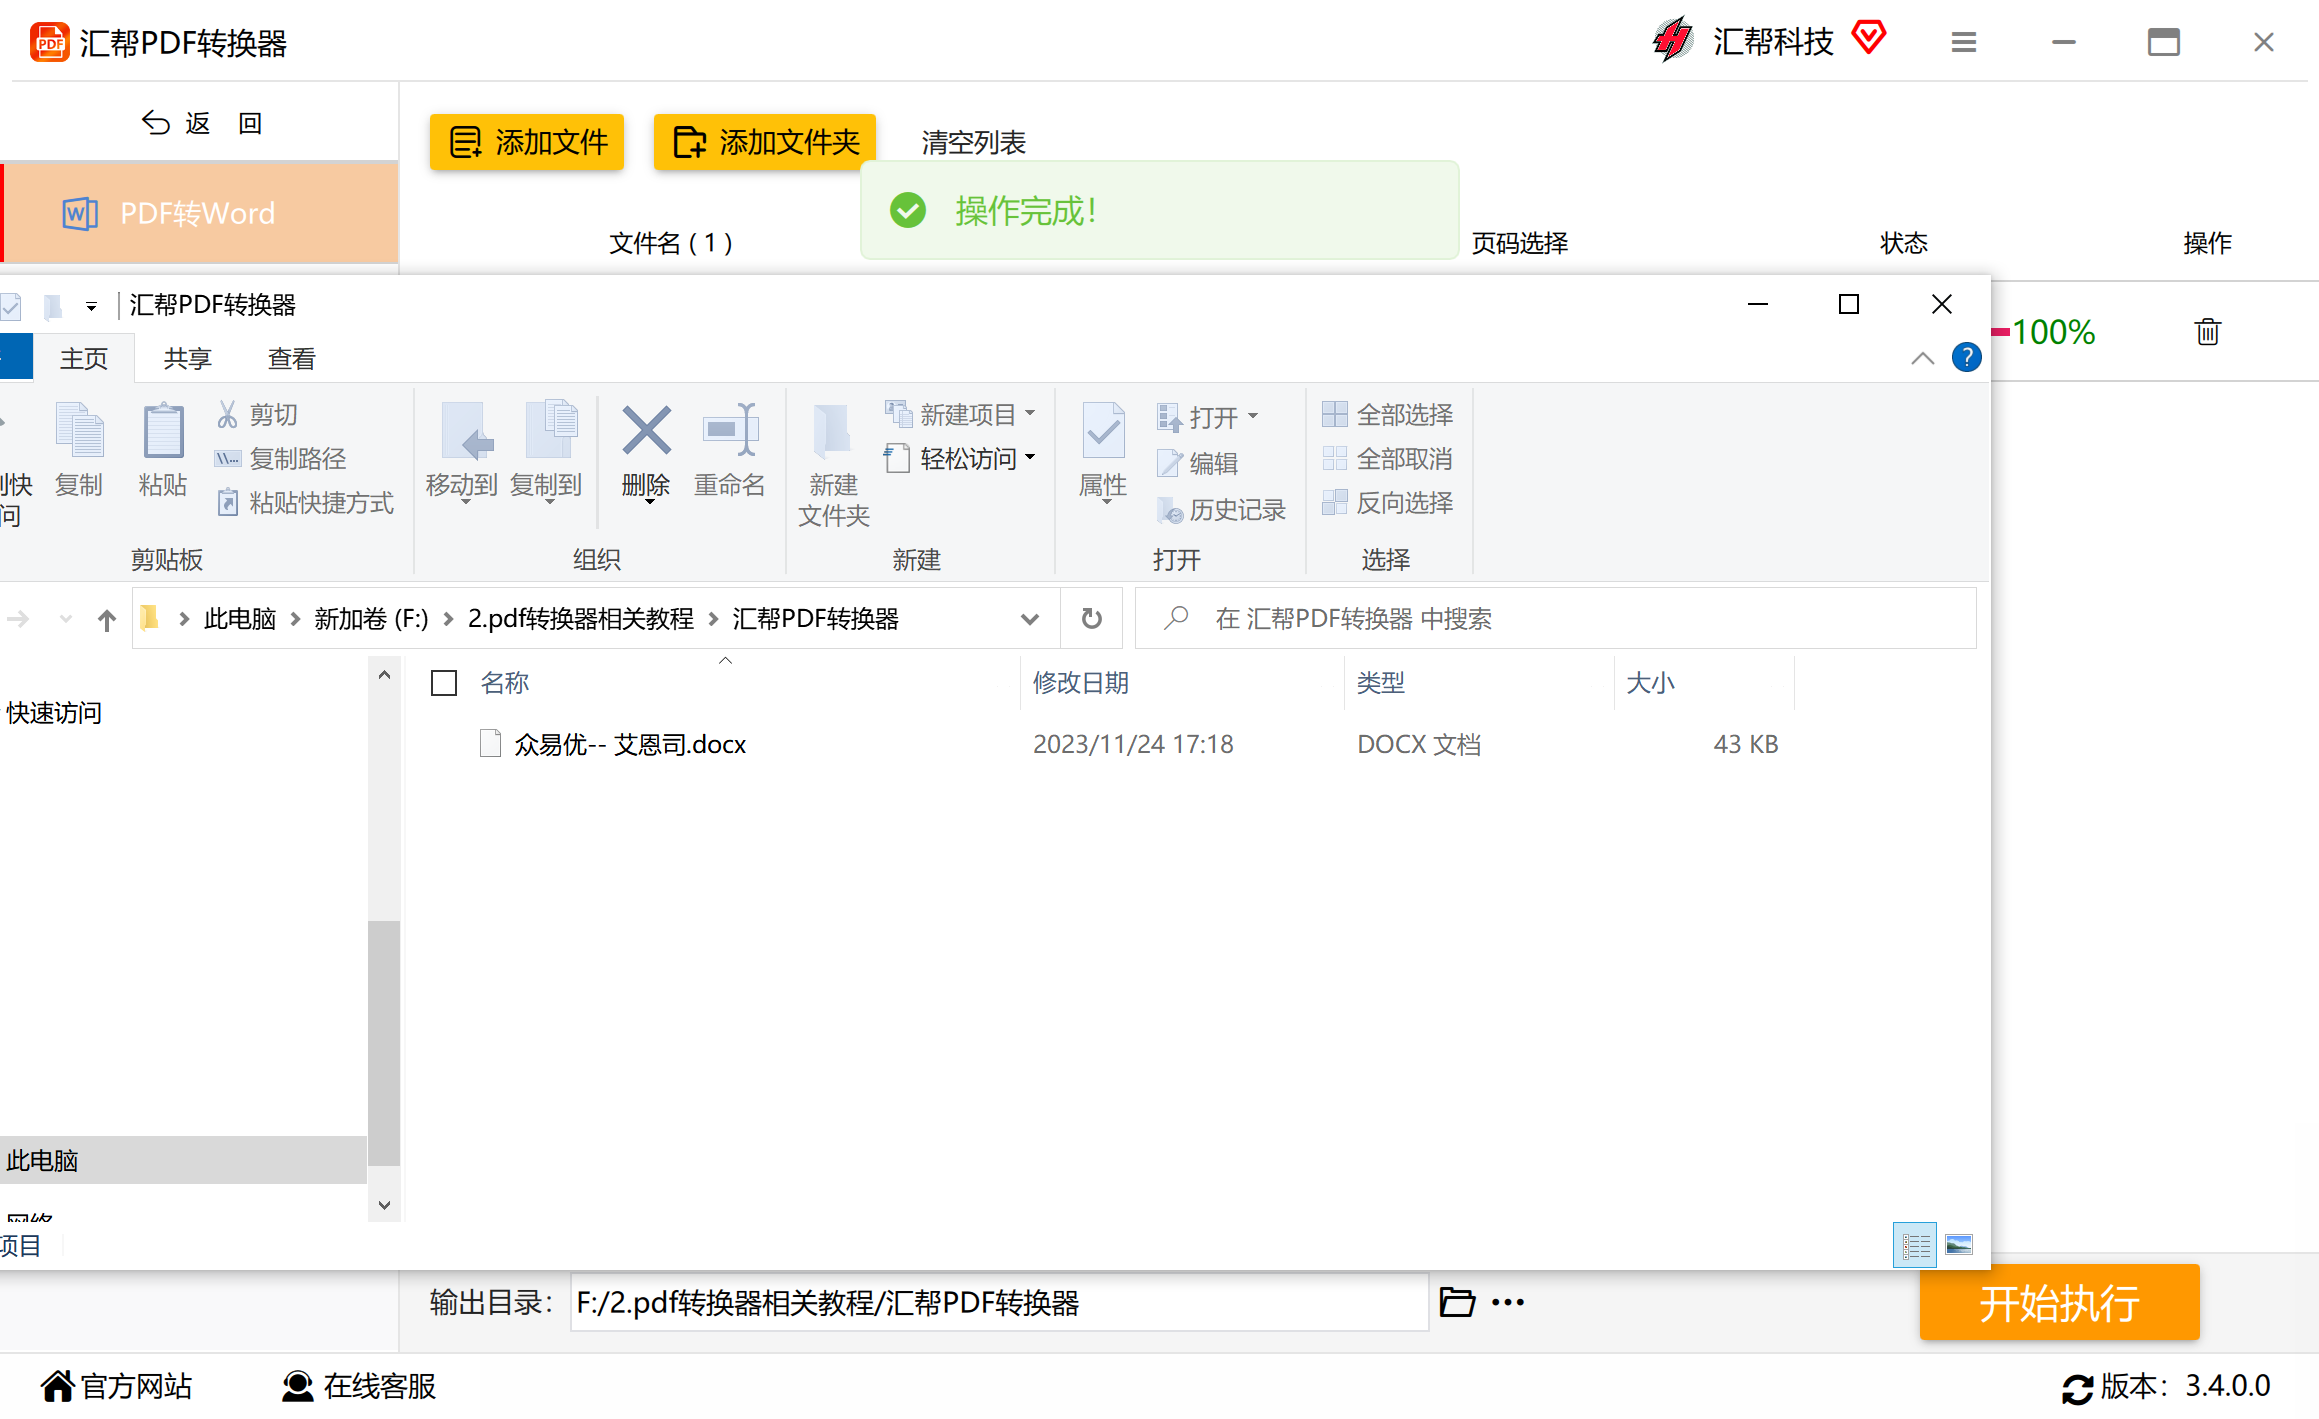Click 粘贴快捷方式 in the ribbon

pos(305,503)
